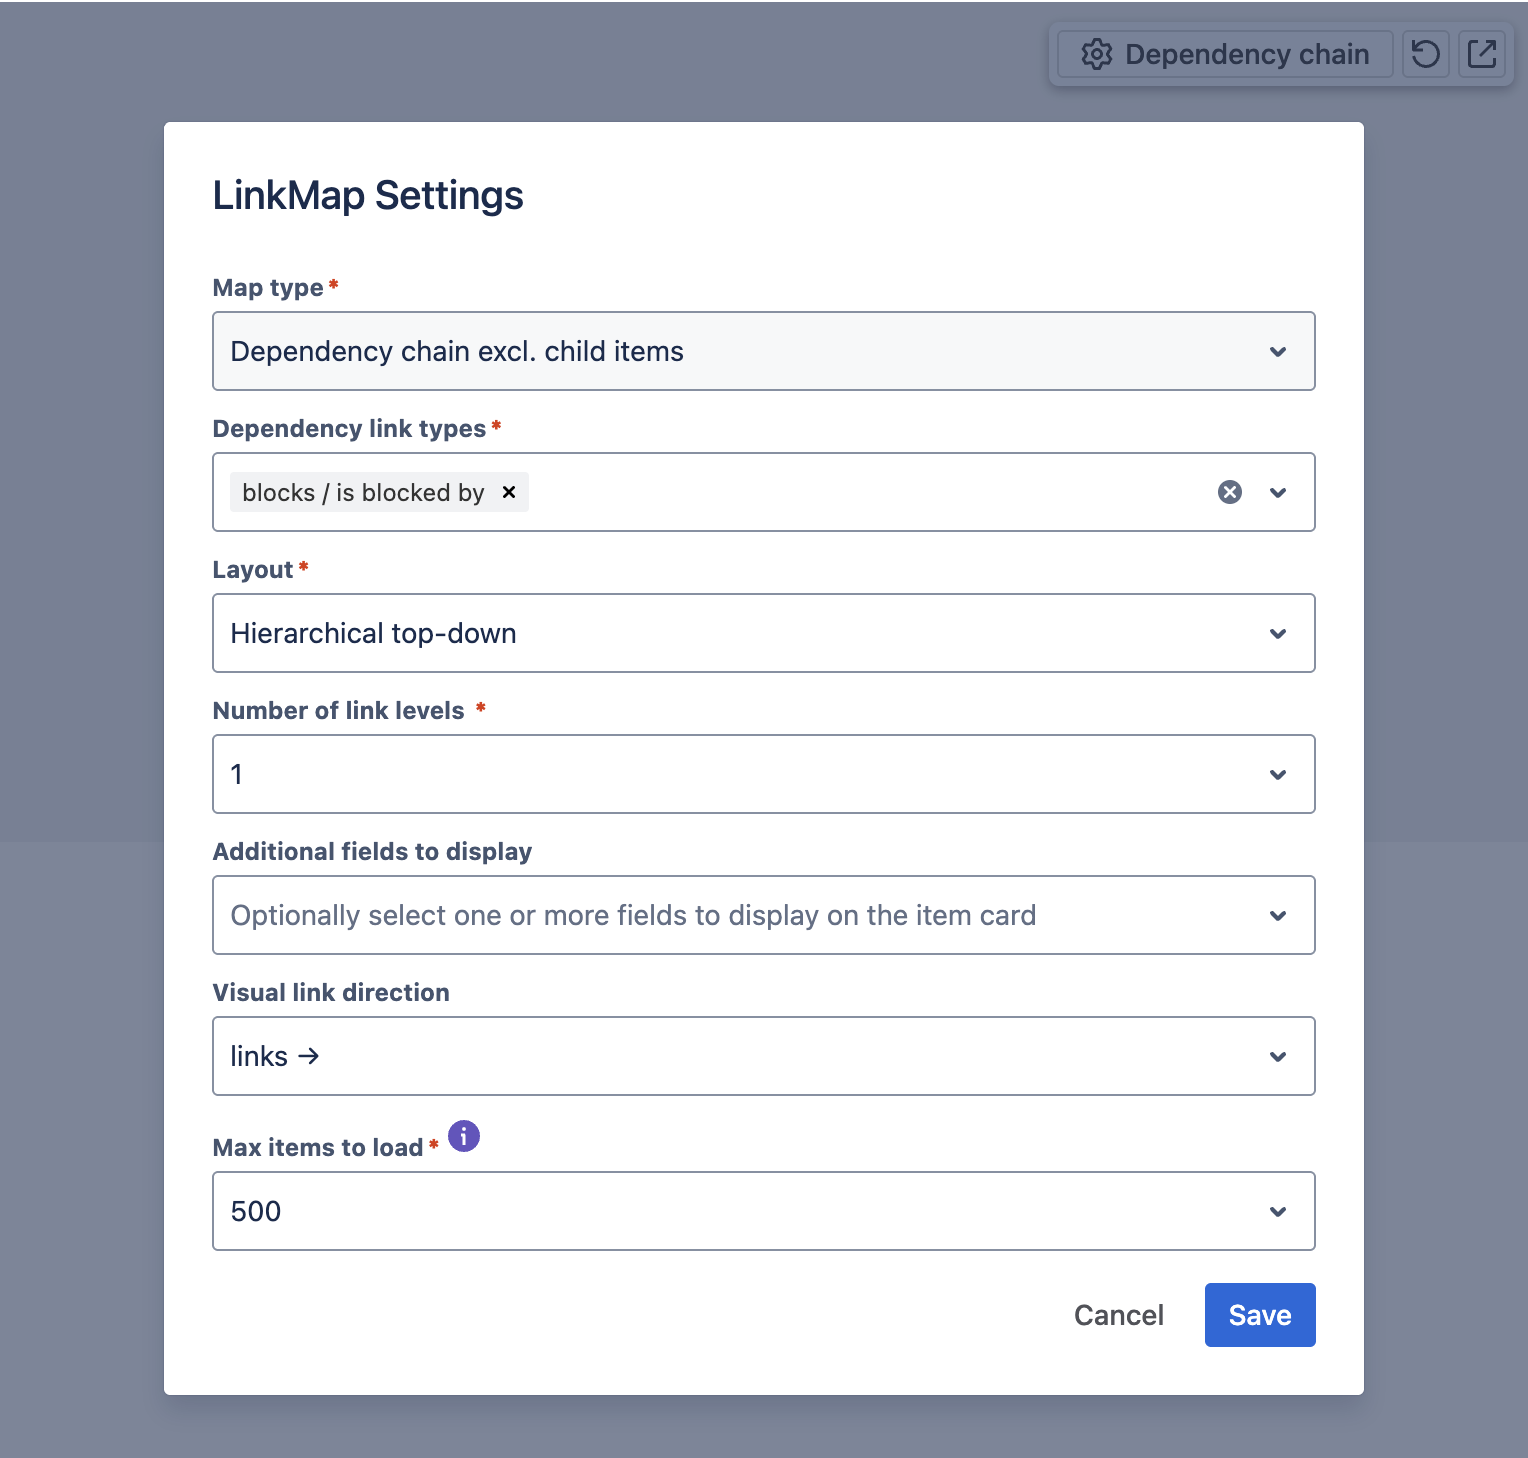Cancel the LinkMap Settings dialog
The height and width of the screenshot is (1458, 1528).
pyautogui.click(x=1119, y=1315)
